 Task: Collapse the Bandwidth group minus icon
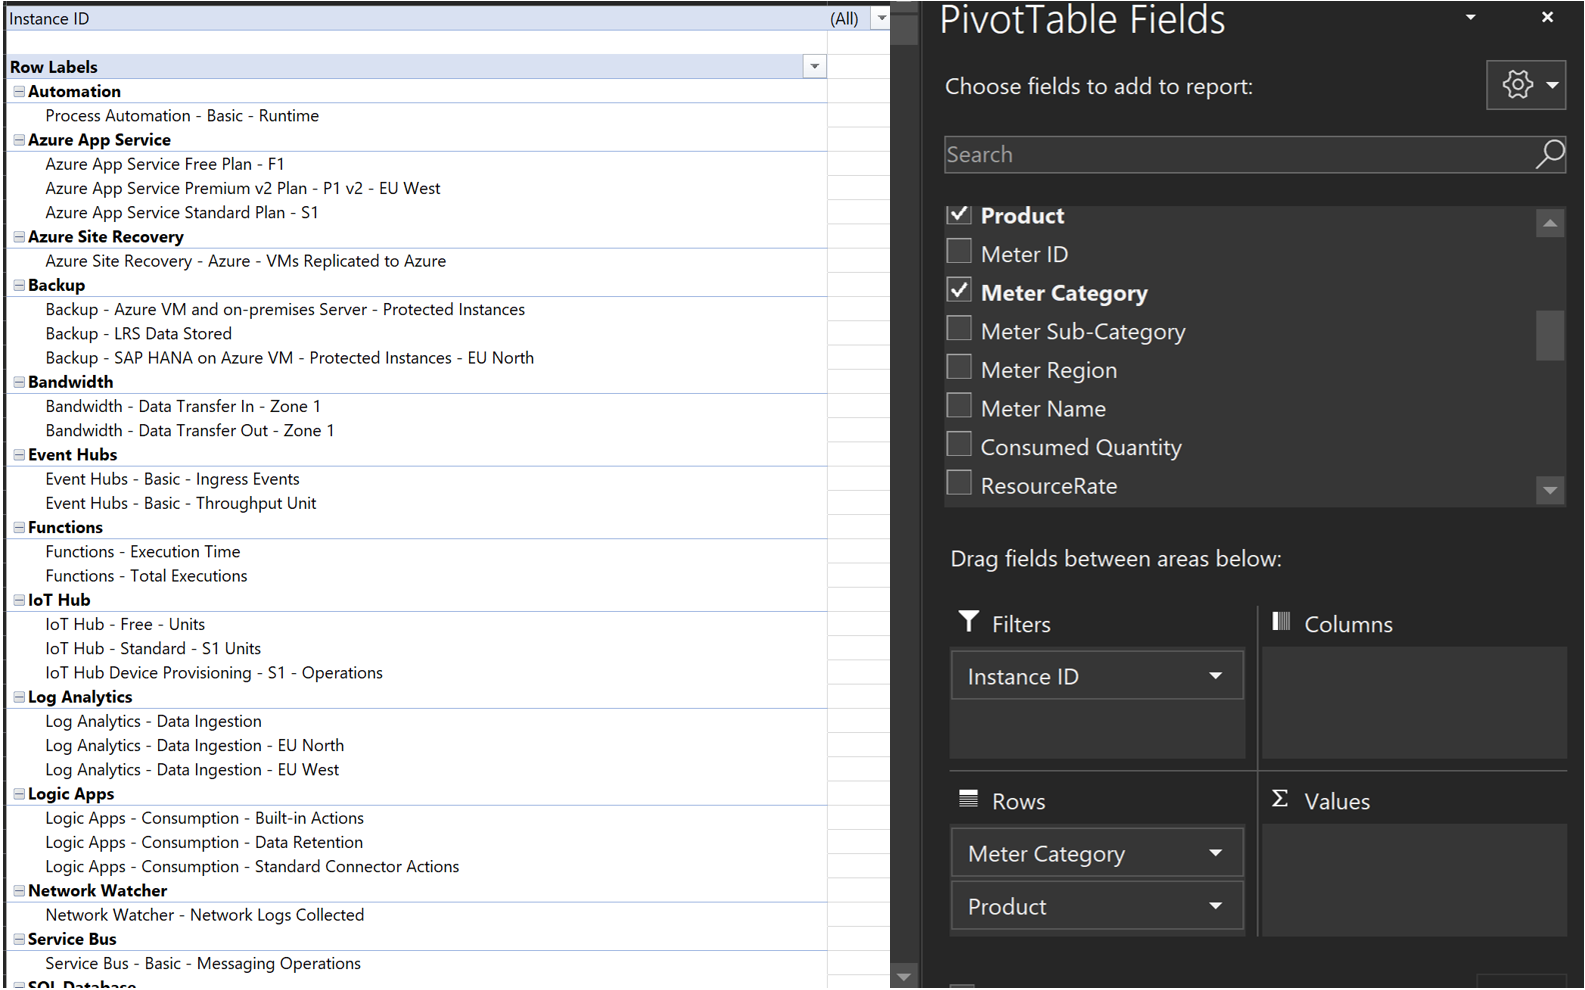pos(19,382)
